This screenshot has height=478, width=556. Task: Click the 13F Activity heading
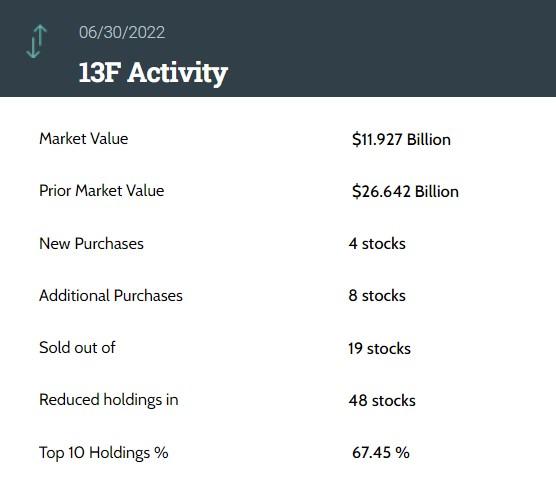click(x=153, y=73)
